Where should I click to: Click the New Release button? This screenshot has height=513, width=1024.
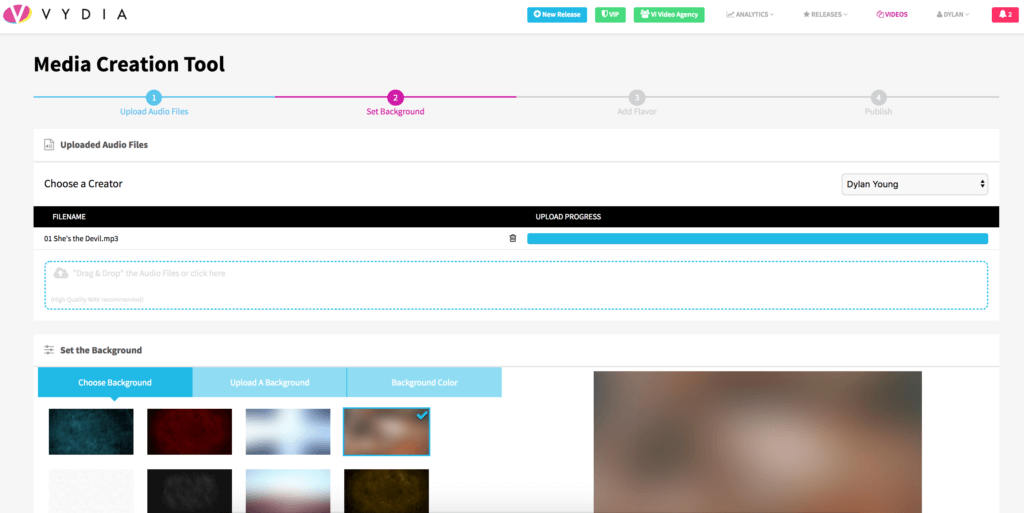[x=557, y=14]
